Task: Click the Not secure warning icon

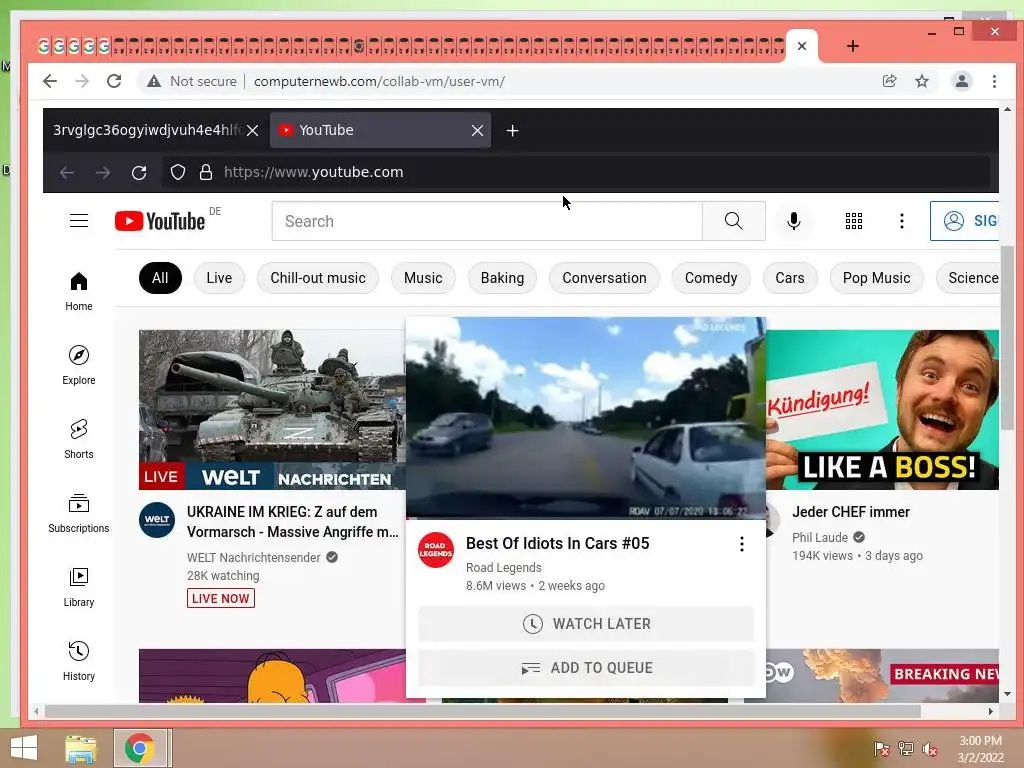Action: (x=153, y=81)
